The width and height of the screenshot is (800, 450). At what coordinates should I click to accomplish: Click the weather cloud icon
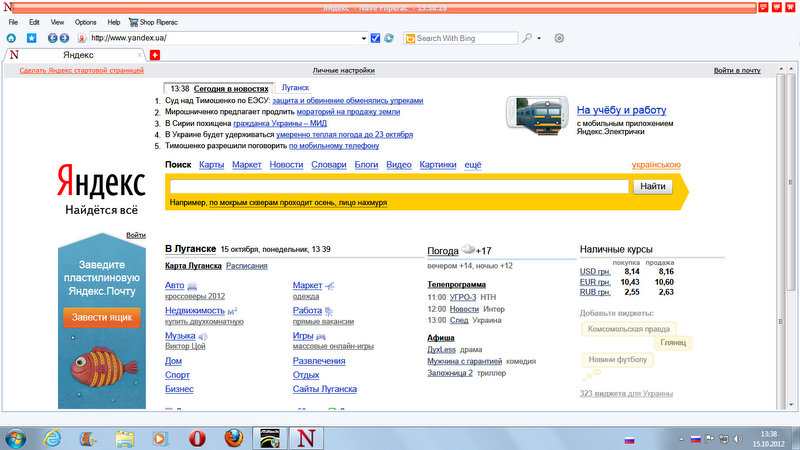[468, 249]
